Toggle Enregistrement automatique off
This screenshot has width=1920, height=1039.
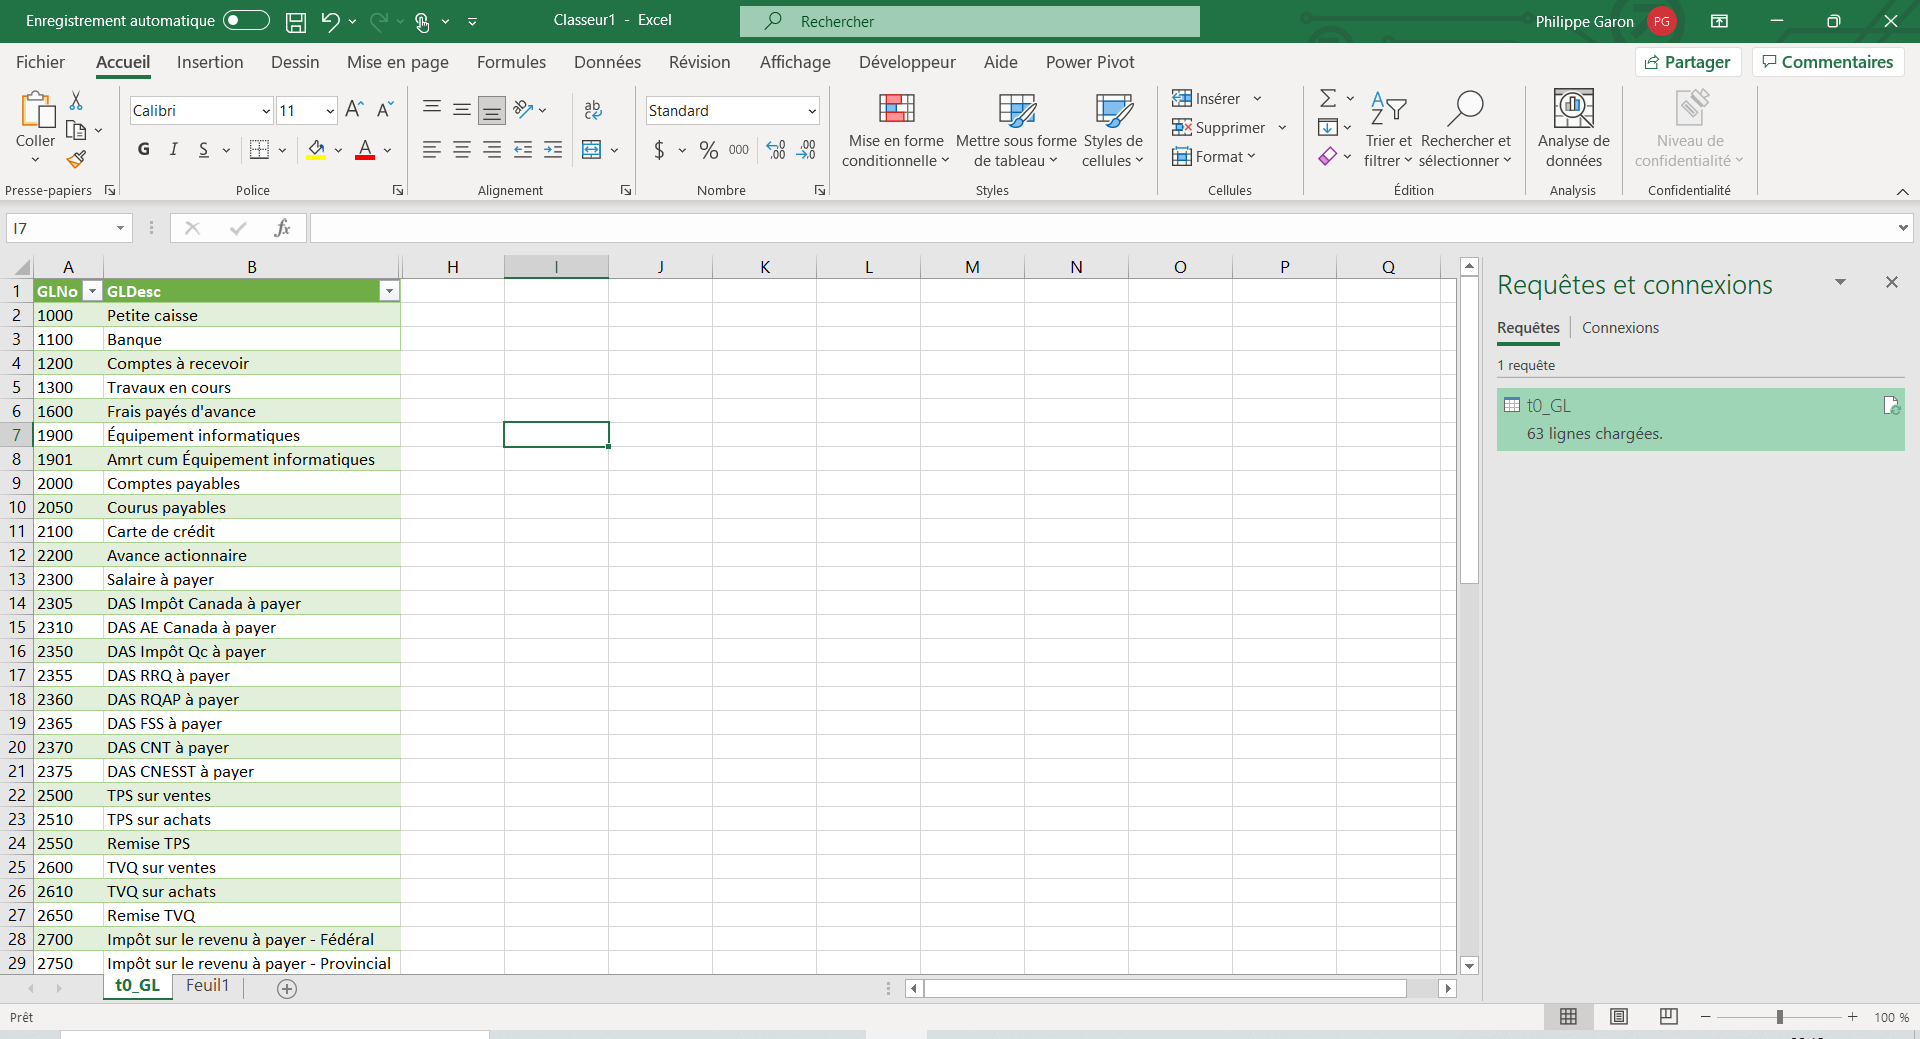coord(244,20)
